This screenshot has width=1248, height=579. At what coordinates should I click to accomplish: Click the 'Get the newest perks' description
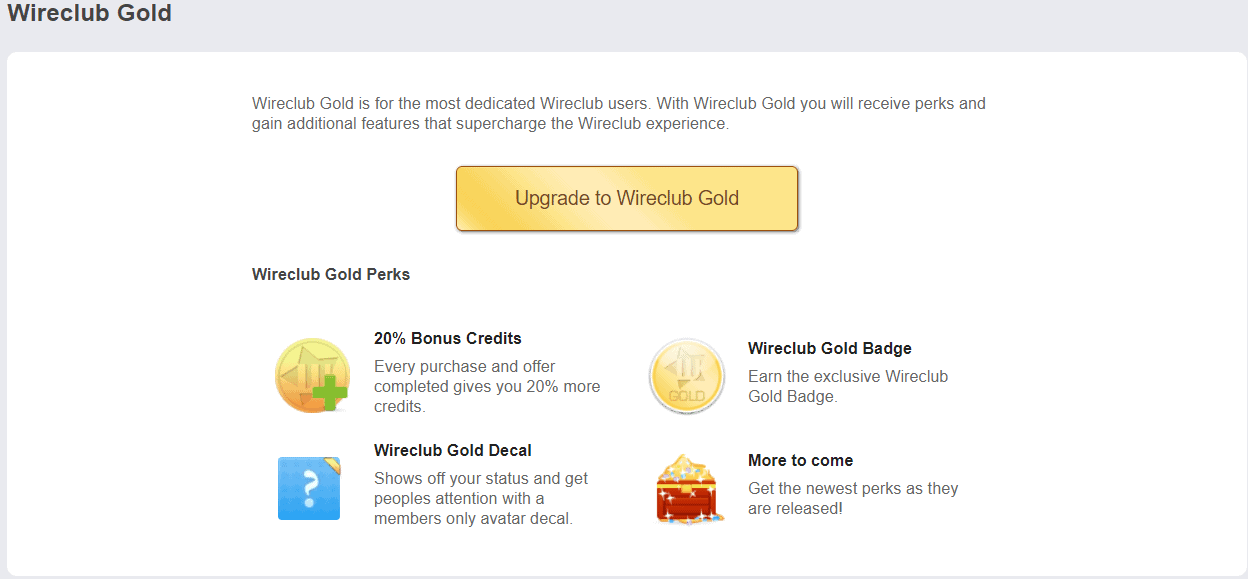pos(853,498)
